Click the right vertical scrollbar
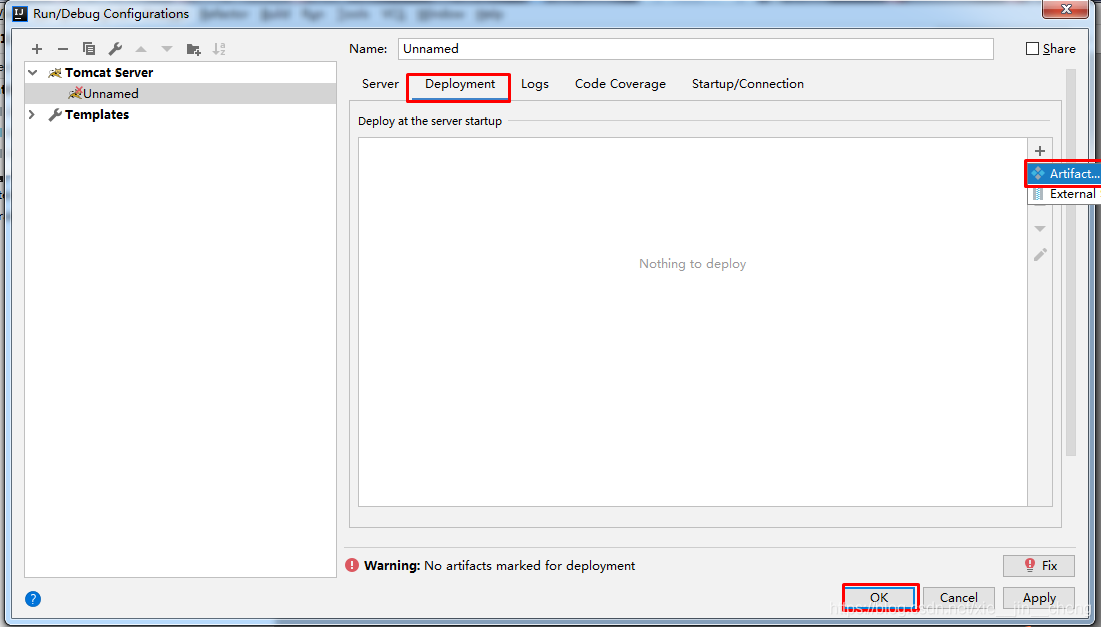 pos(1070,263)
